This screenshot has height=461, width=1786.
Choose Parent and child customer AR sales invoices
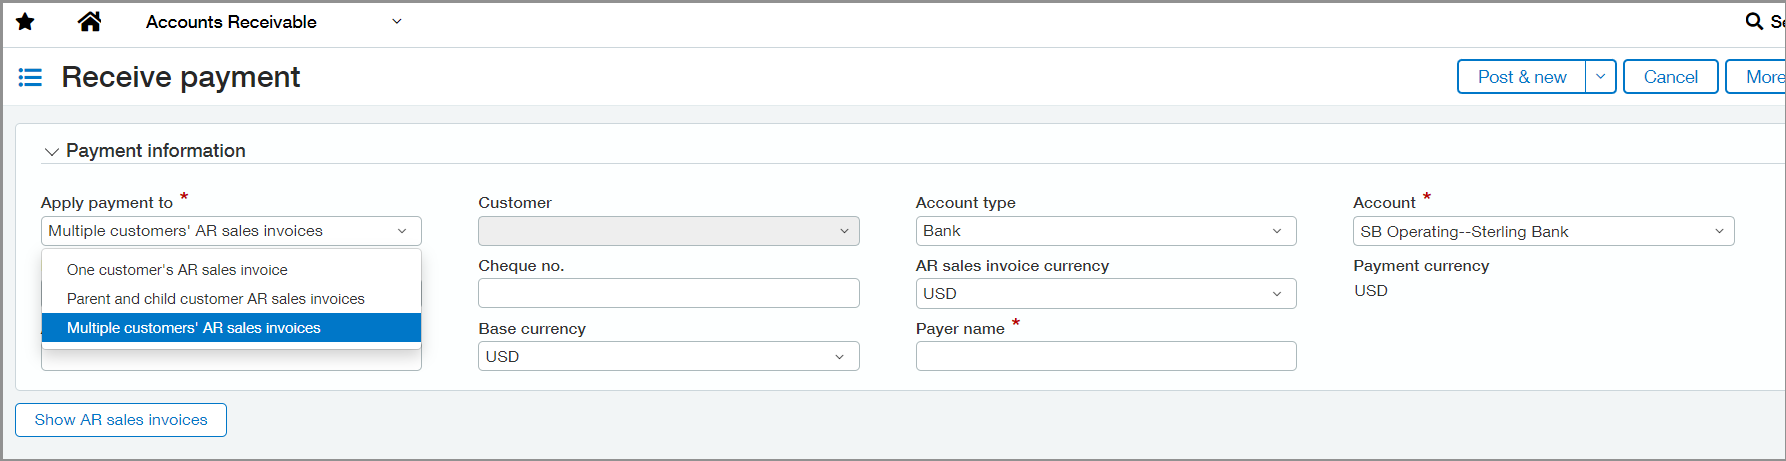coord(215,299)
